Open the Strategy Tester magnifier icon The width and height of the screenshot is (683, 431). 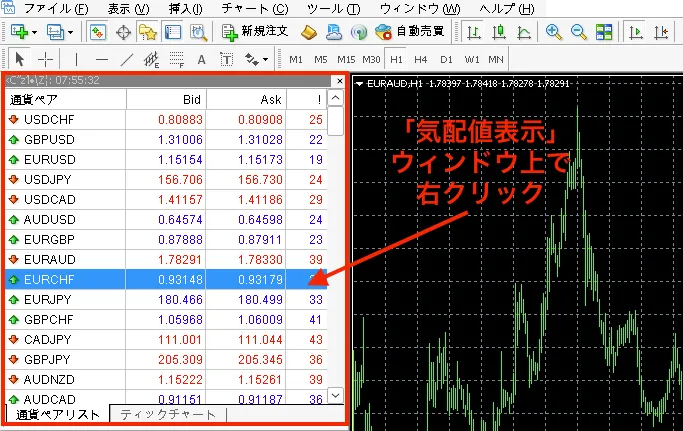click(199, 32)
